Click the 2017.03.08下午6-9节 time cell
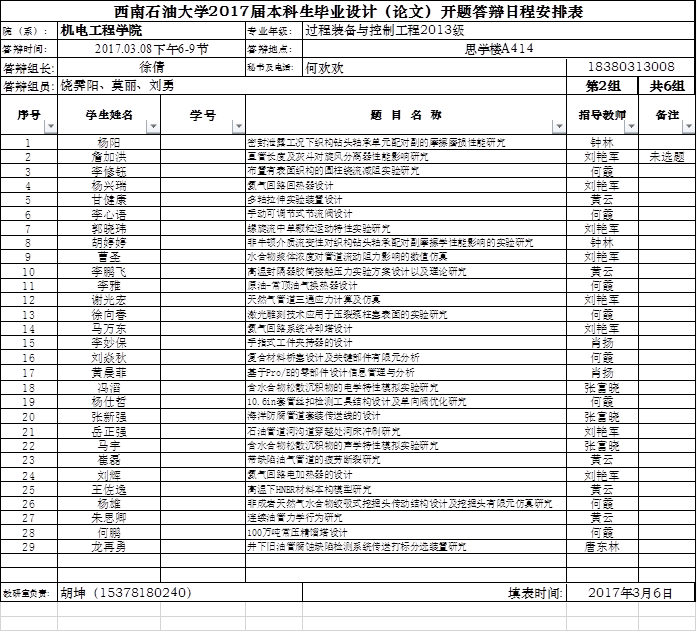The width and height of the screenshot is (697, 632). click(x=150, y=48)
